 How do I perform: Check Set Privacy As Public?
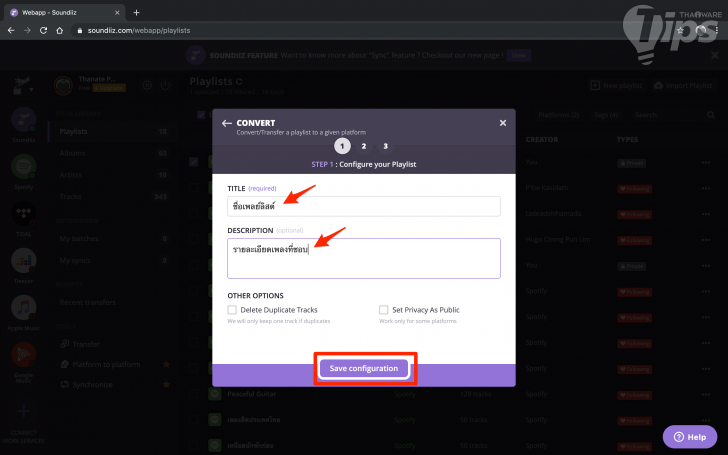[x=384, y=310]
